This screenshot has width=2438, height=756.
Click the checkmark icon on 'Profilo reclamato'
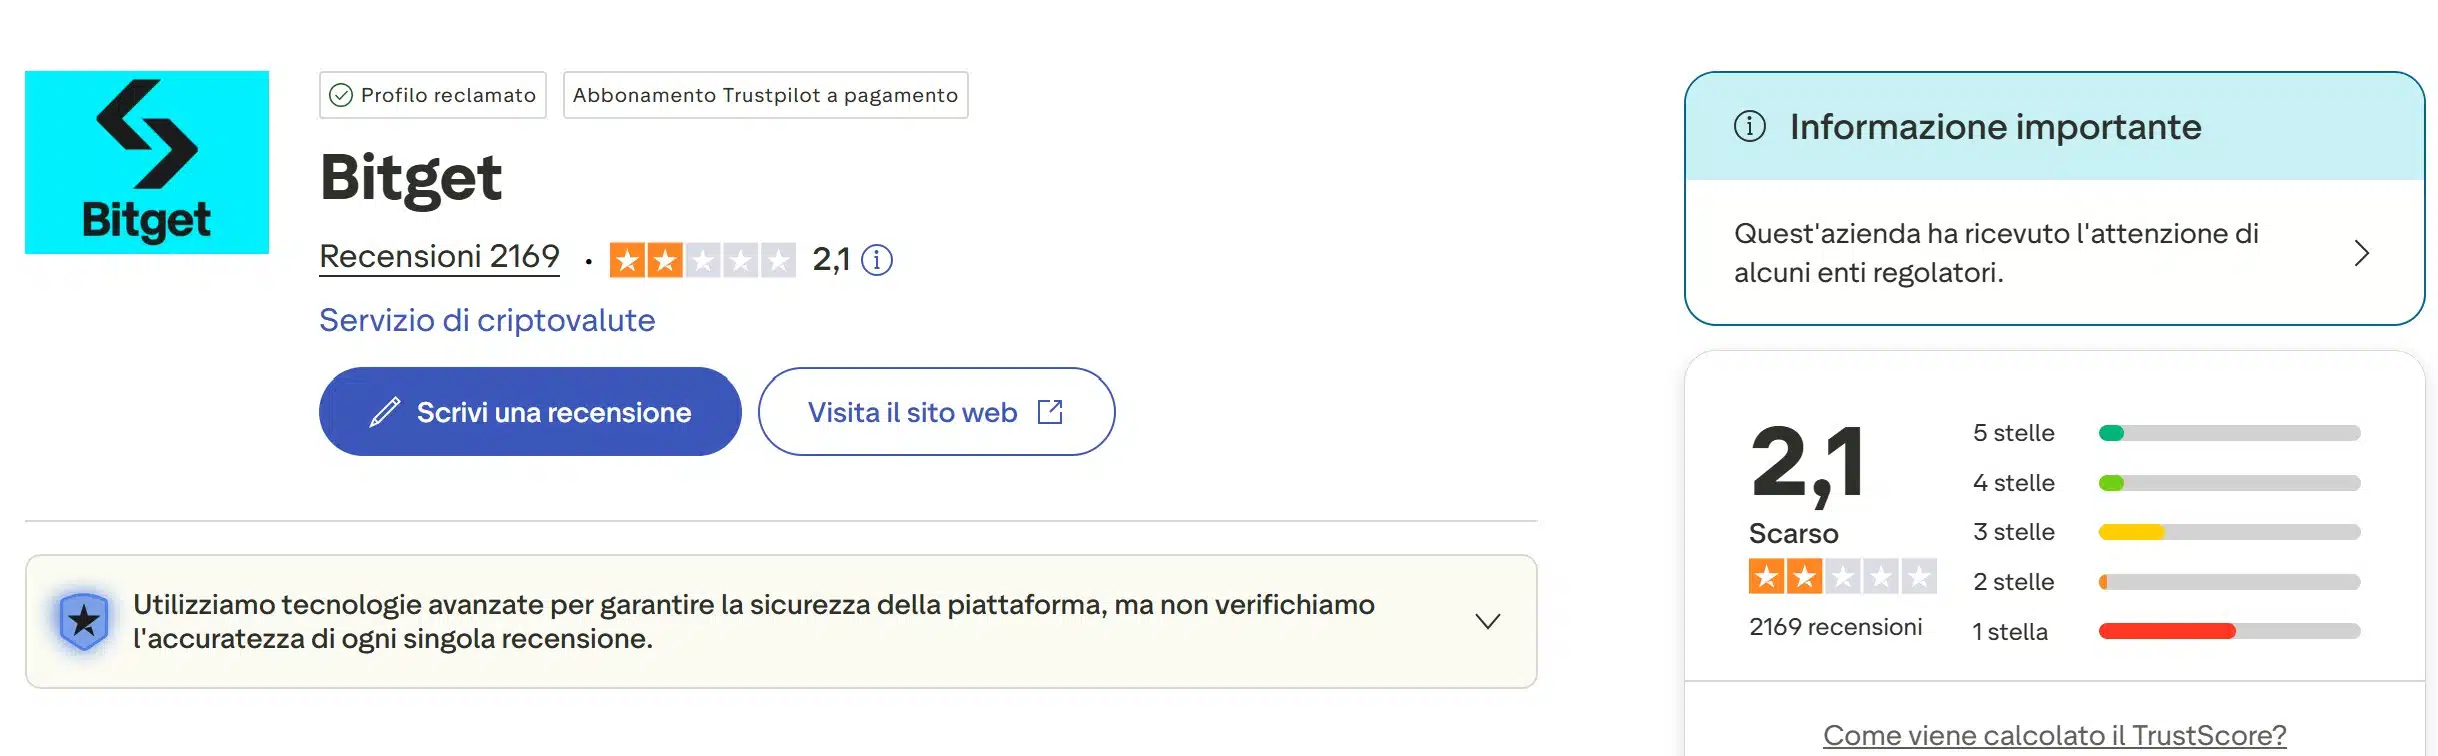(x=341, y=95)
